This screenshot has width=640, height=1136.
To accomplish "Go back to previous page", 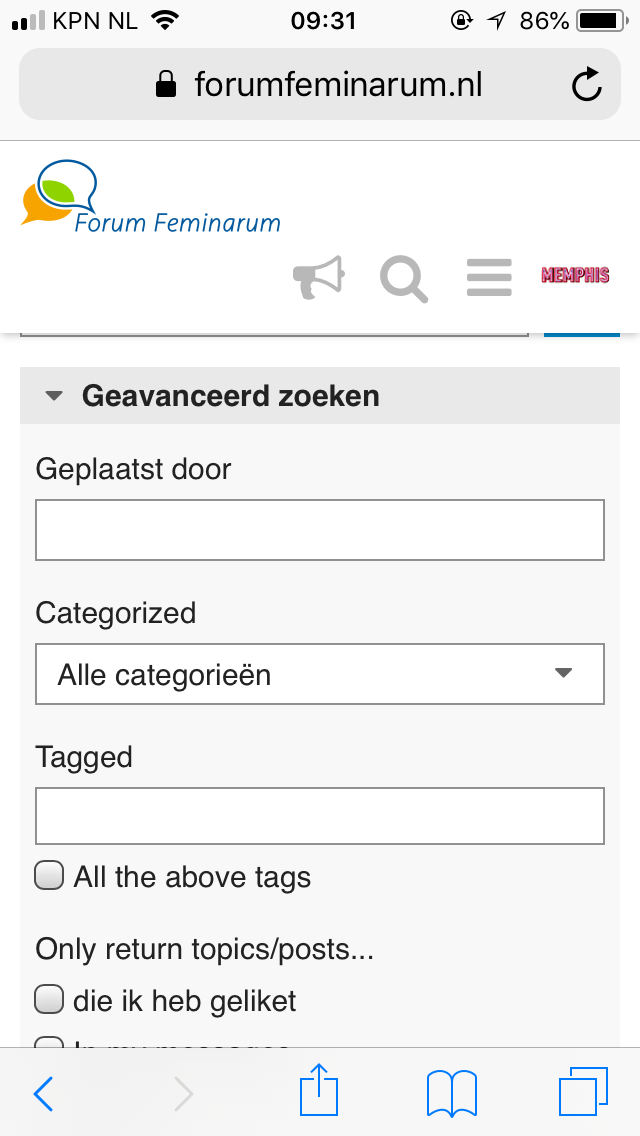I will pyautogui.click(x=43, y=1093).
